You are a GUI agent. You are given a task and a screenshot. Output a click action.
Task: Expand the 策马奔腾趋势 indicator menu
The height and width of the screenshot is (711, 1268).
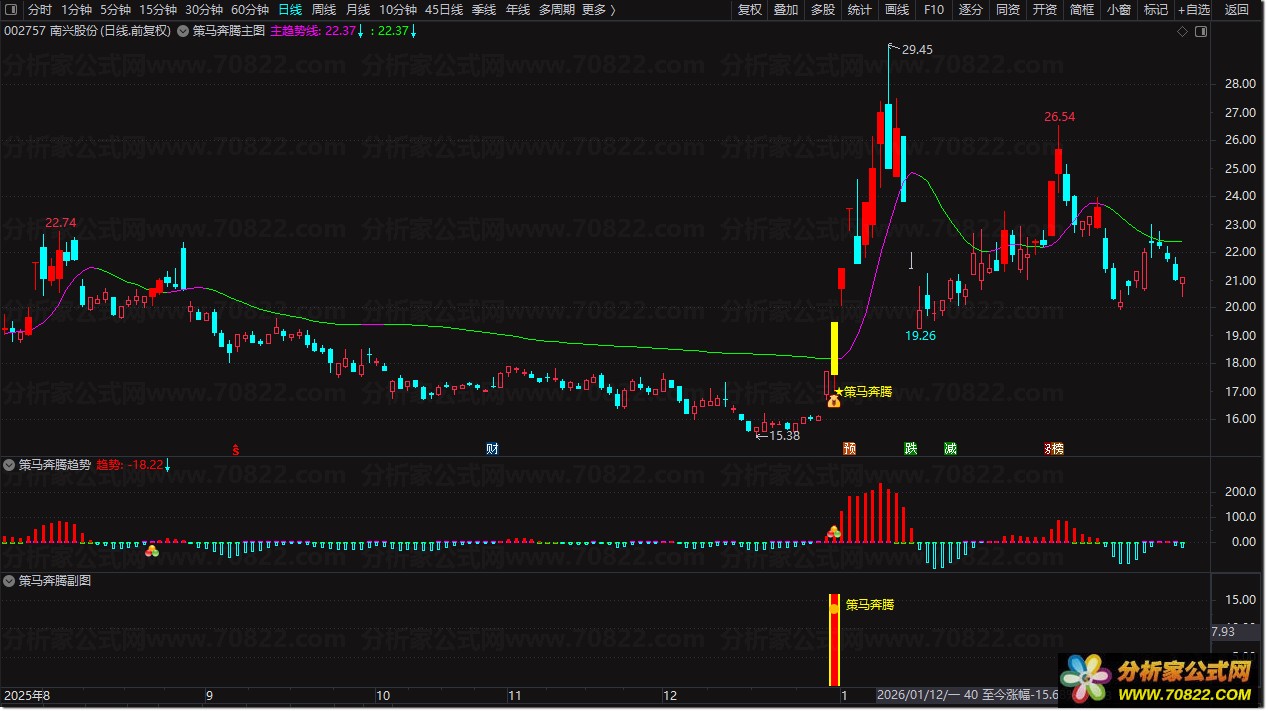point(9,465)
